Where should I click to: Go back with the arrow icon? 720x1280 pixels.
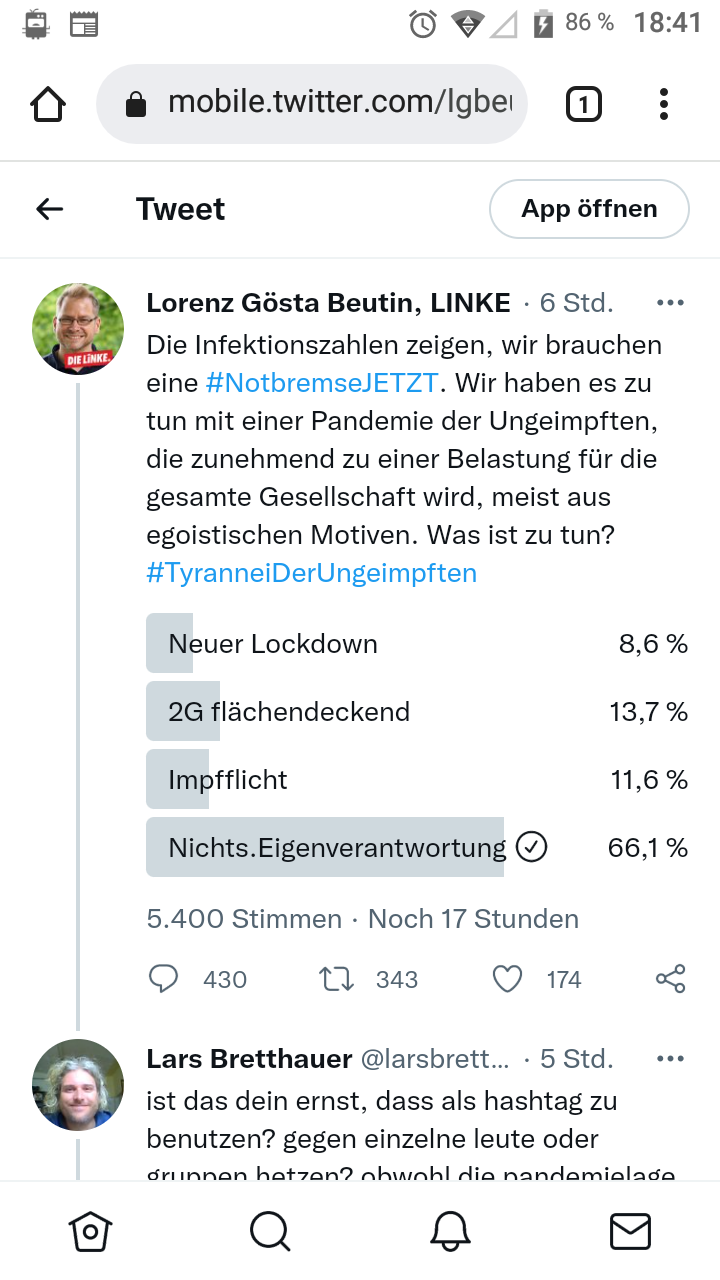[49, 209]
